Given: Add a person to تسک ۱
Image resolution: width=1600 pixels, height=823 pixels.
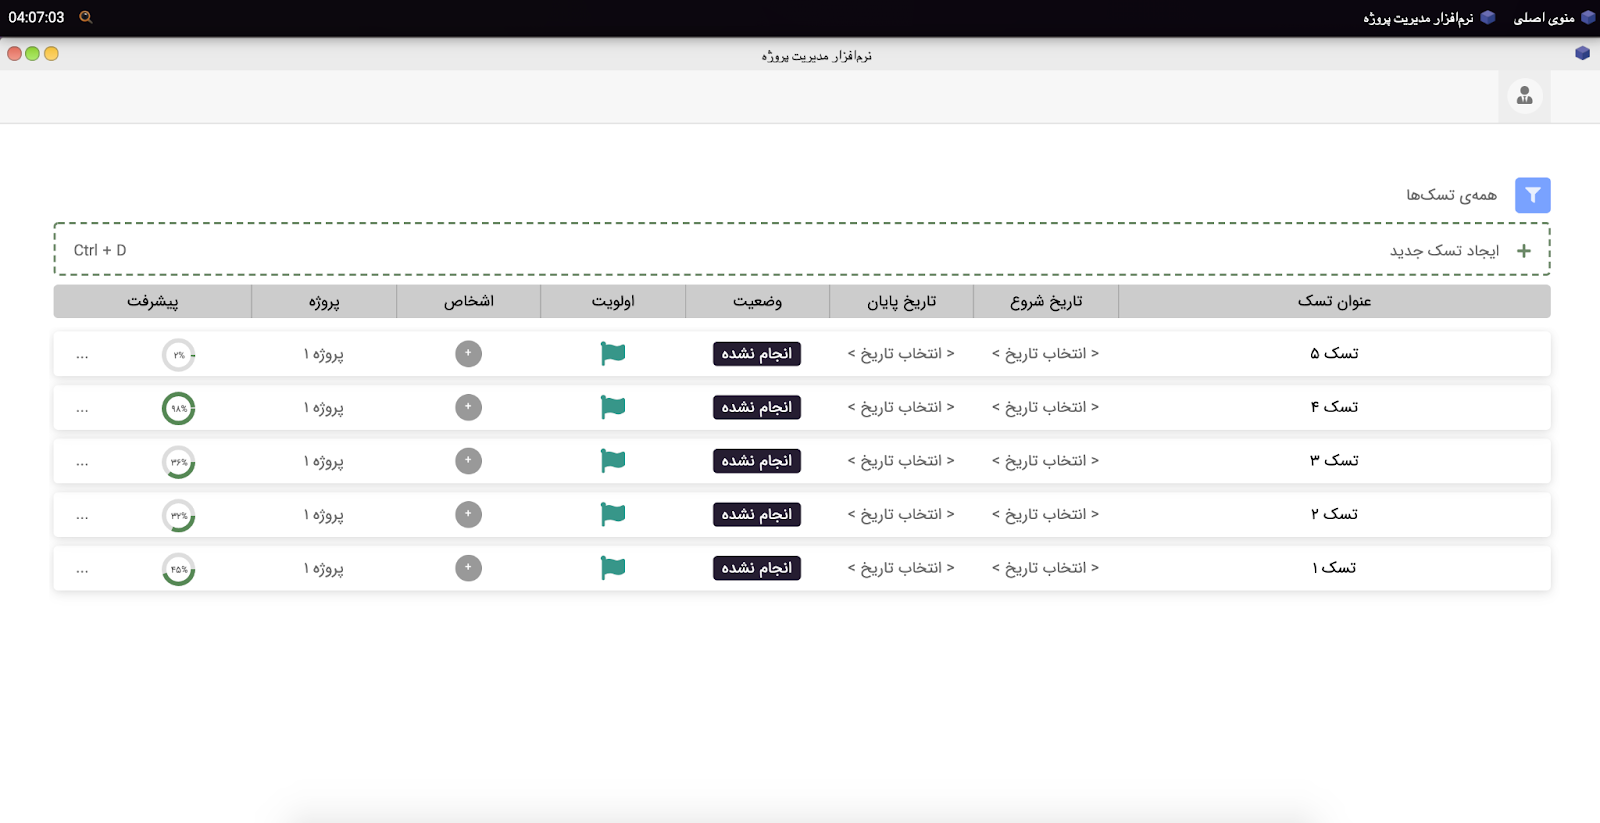Looking at the screenshot, I should [468, 568].
